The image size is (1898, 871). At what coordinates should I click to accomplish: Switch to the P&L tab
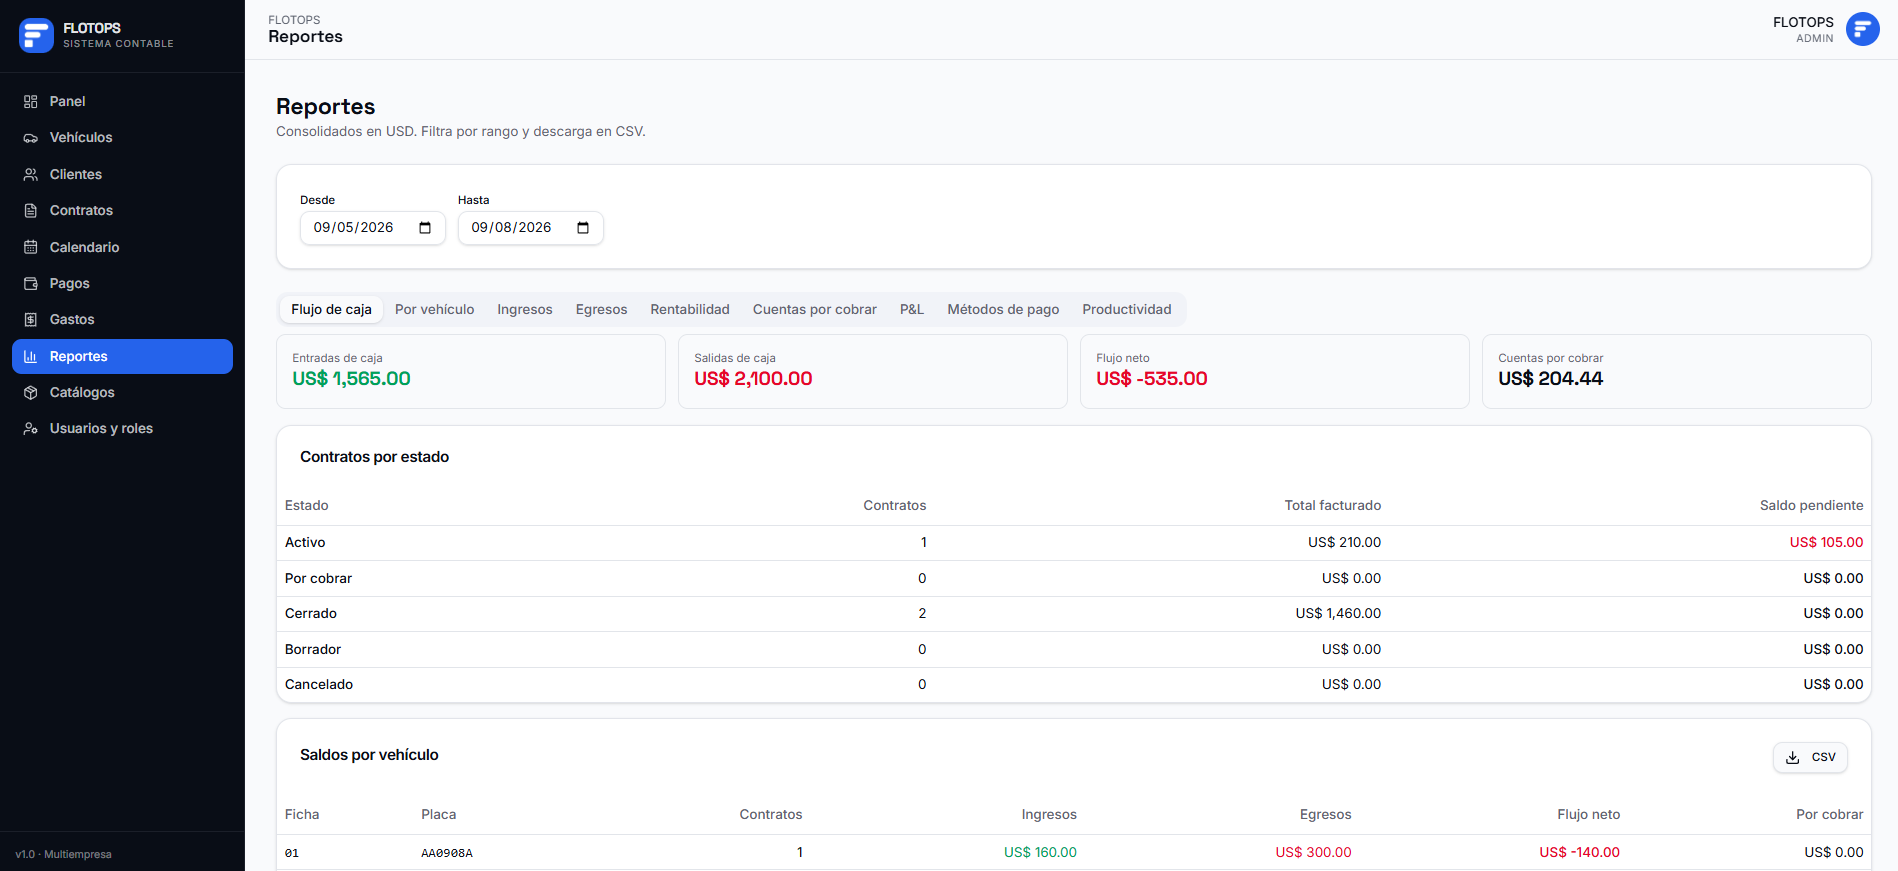(912, 310)
